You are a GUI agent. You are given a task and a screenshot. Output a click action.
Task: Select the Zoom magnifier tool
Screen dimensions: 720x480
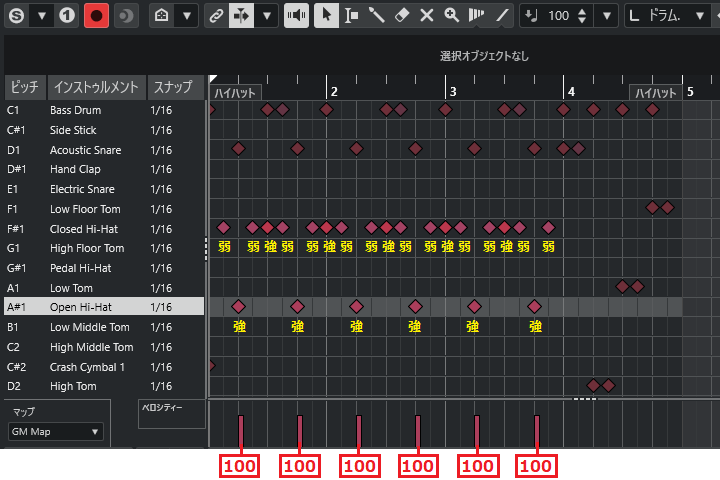(452, 16)
